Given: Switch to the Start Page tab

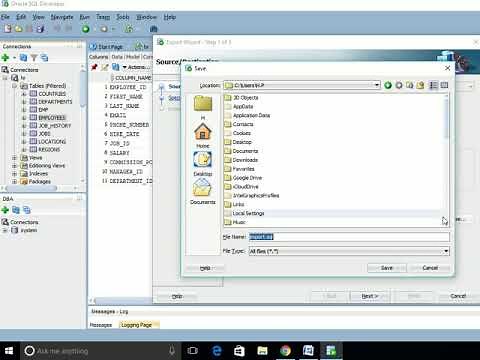Looking at the screenshot, I should [107, 47].
